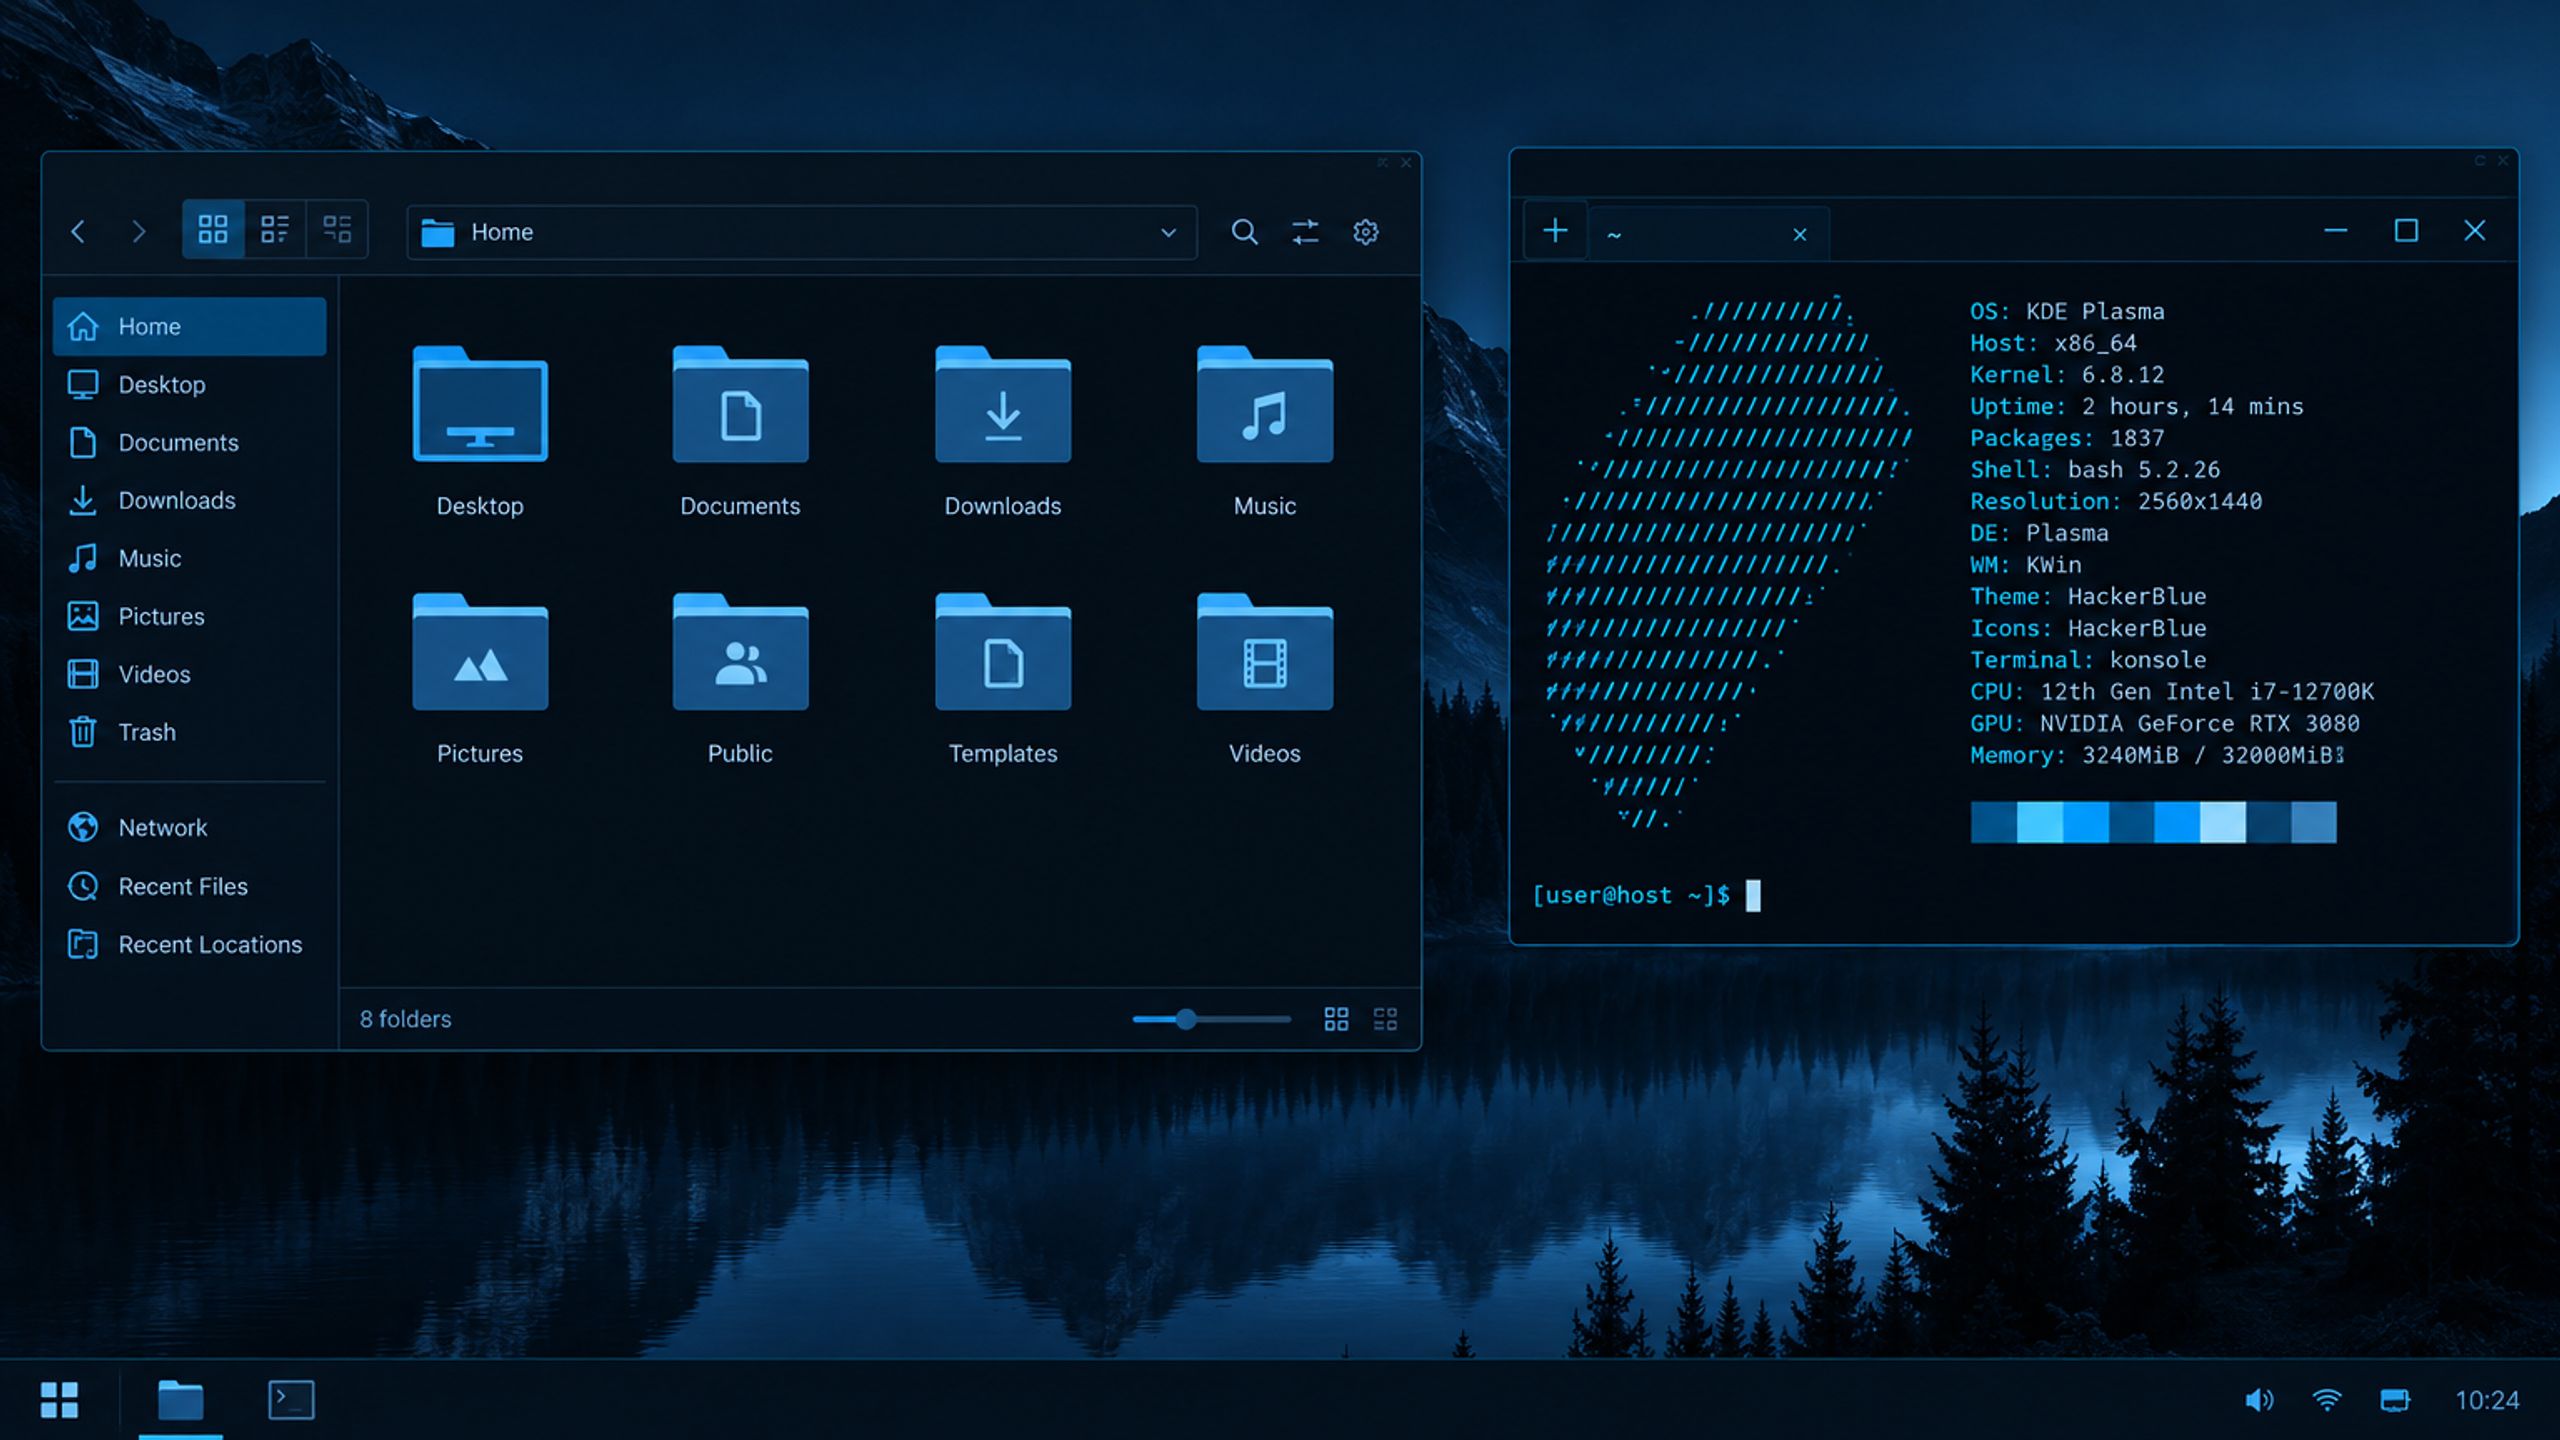Close the '~' terminal tab
Screen dimensions: 2560x1440
pos(1800,234)
